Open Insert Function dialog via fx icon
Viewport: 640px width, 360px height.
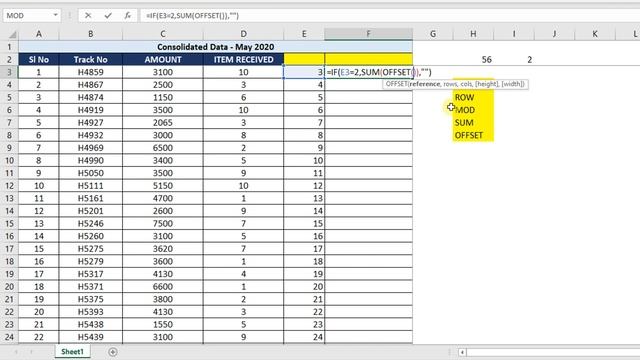coord(128,16)
